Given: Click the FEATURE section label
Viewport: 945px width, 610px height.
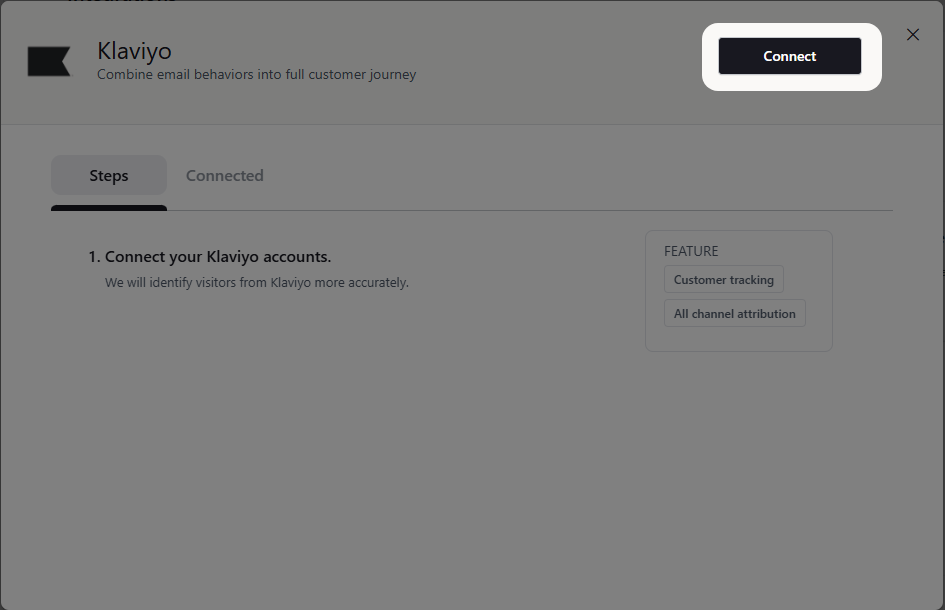Looking at the screenshot, I should (690, 251).
